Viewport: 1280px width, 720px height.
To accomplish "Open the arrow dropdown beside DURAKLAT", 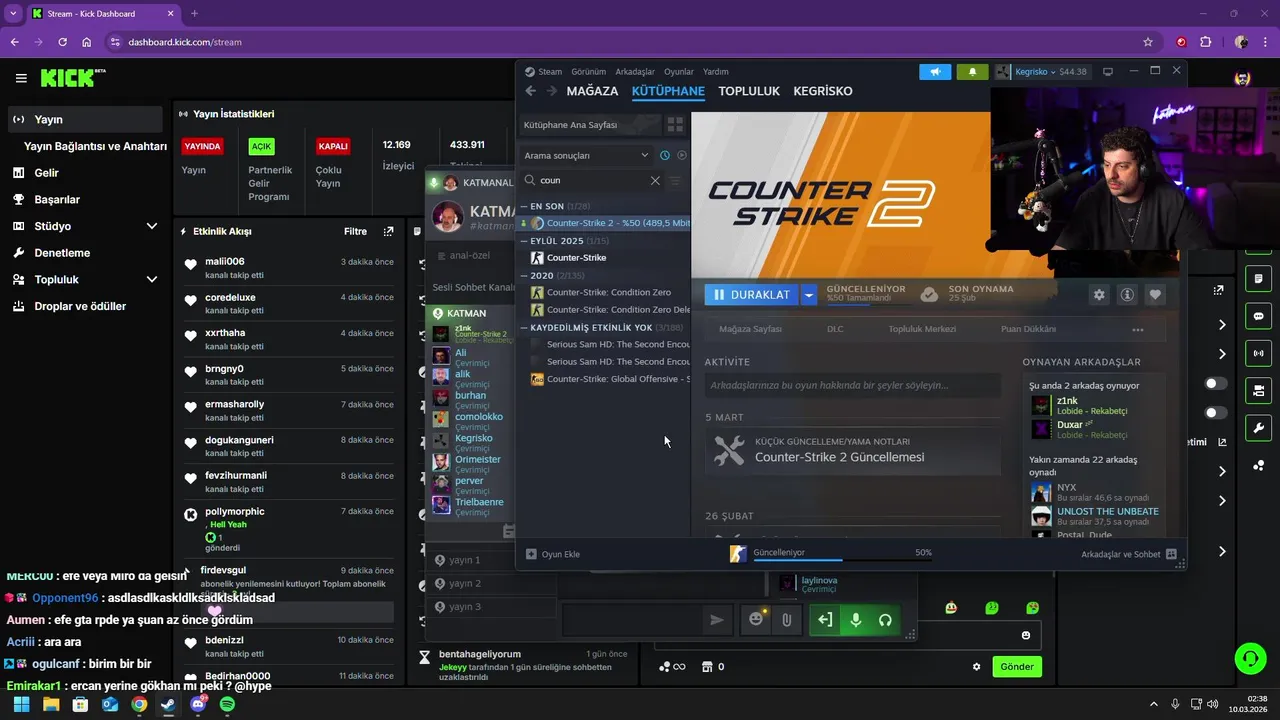I will pyautogui.click(x=809, y=295).
